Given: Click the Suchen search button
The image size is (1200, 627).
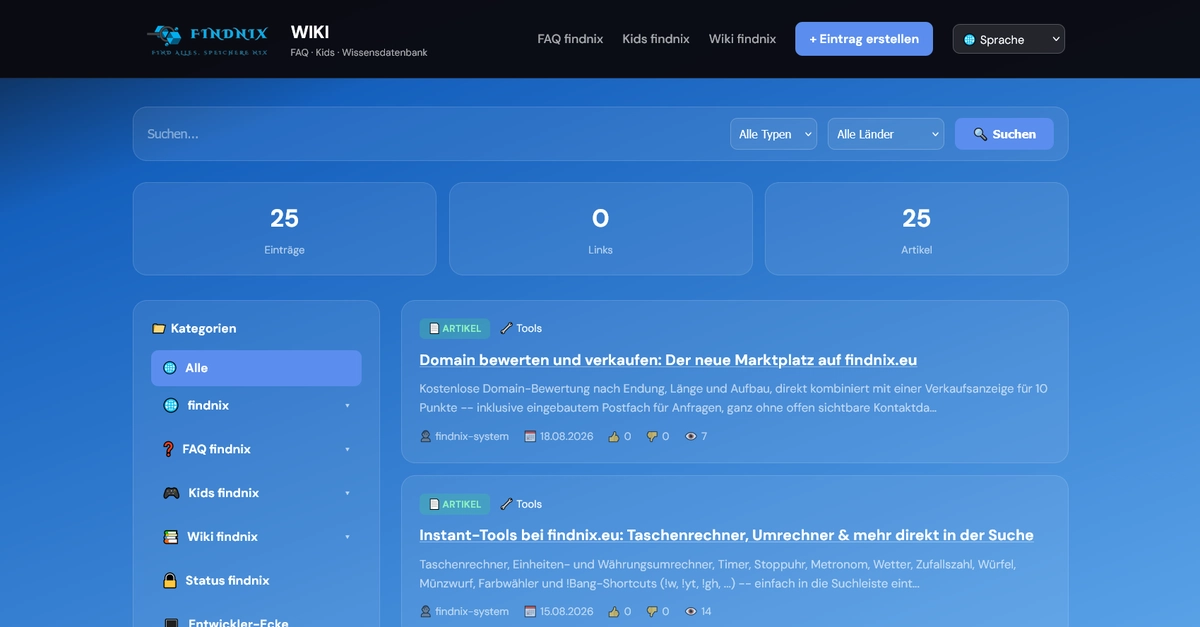Looking at the screenshot, I should click(x=1004, y=134).
